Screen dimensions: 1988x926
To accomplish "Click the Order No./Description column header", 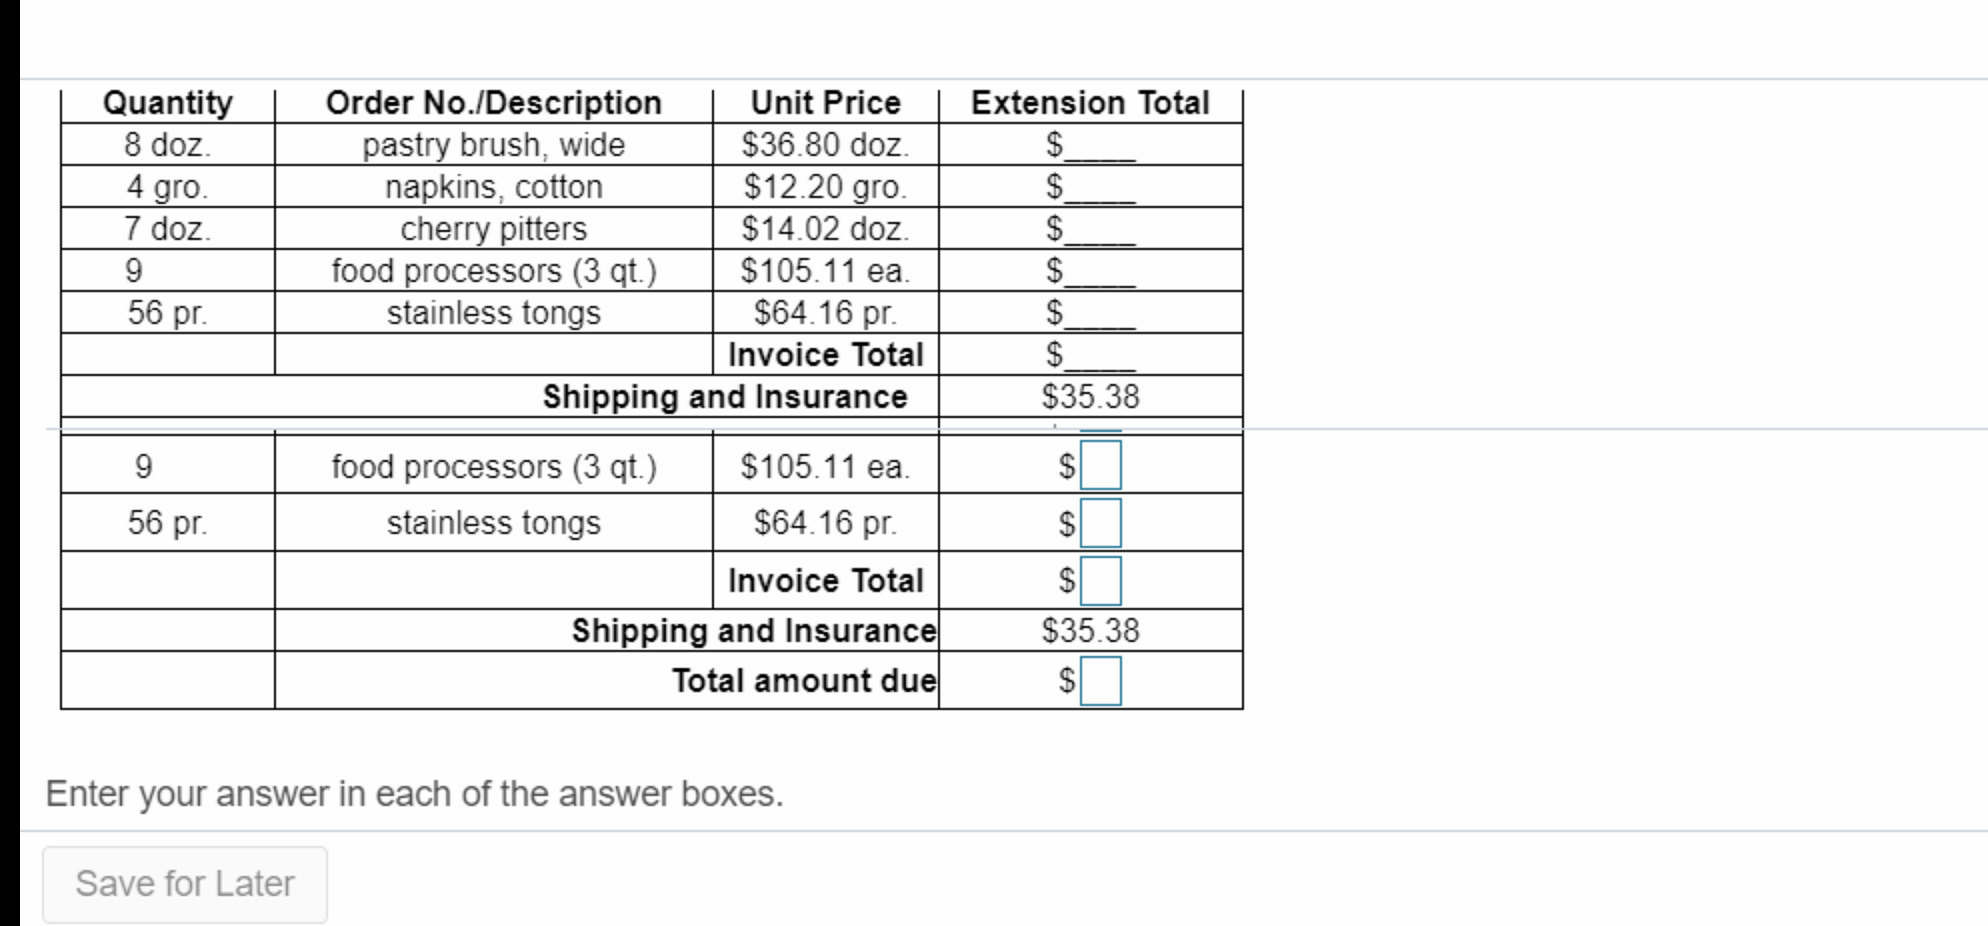I will pyautogui.click(x=494, y=103).
